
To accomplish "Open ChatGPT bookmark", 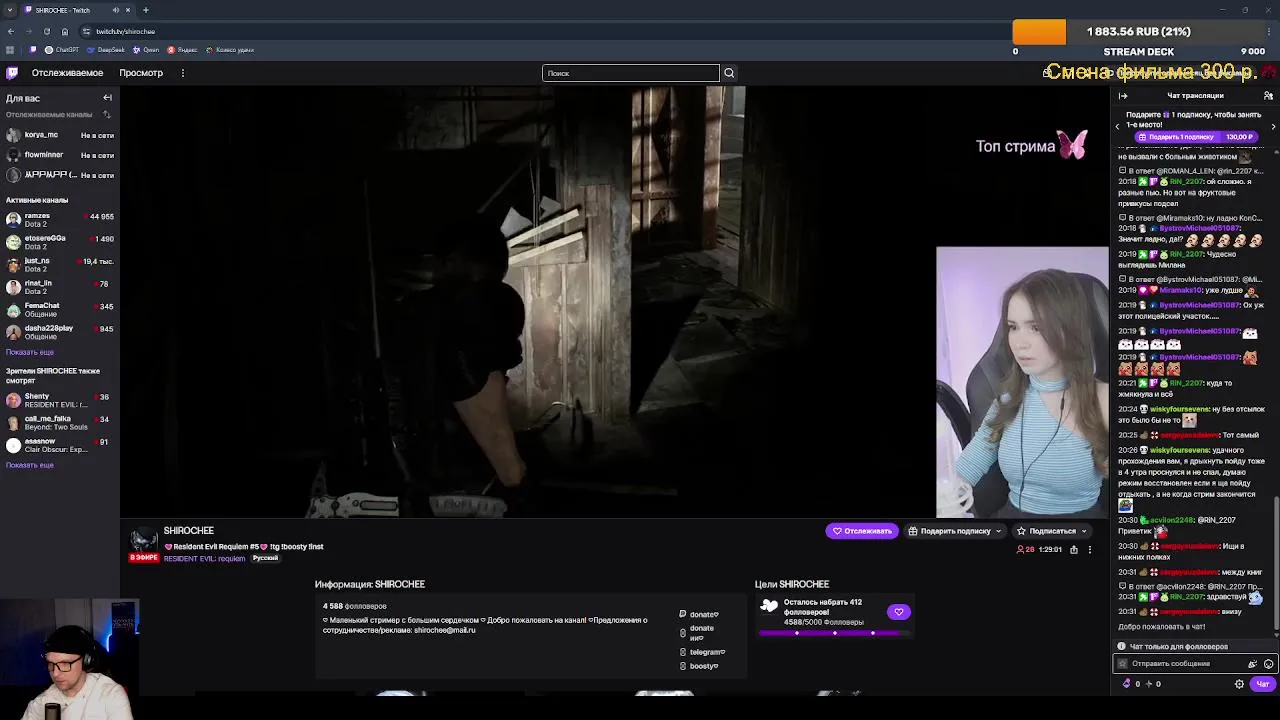I will pyautogui.click(x=62, y=50).
